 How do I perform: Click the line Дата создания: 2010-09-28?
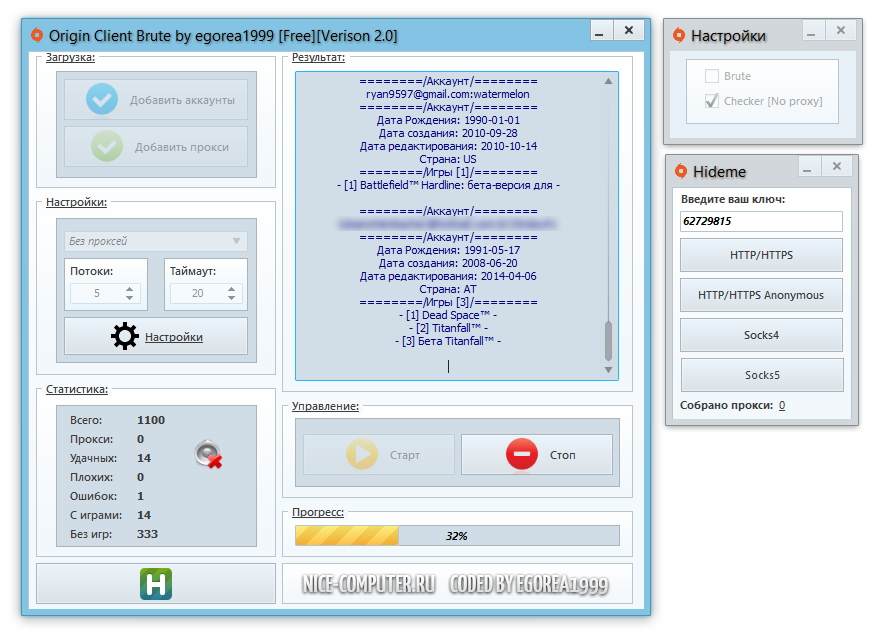coord(448,133)
